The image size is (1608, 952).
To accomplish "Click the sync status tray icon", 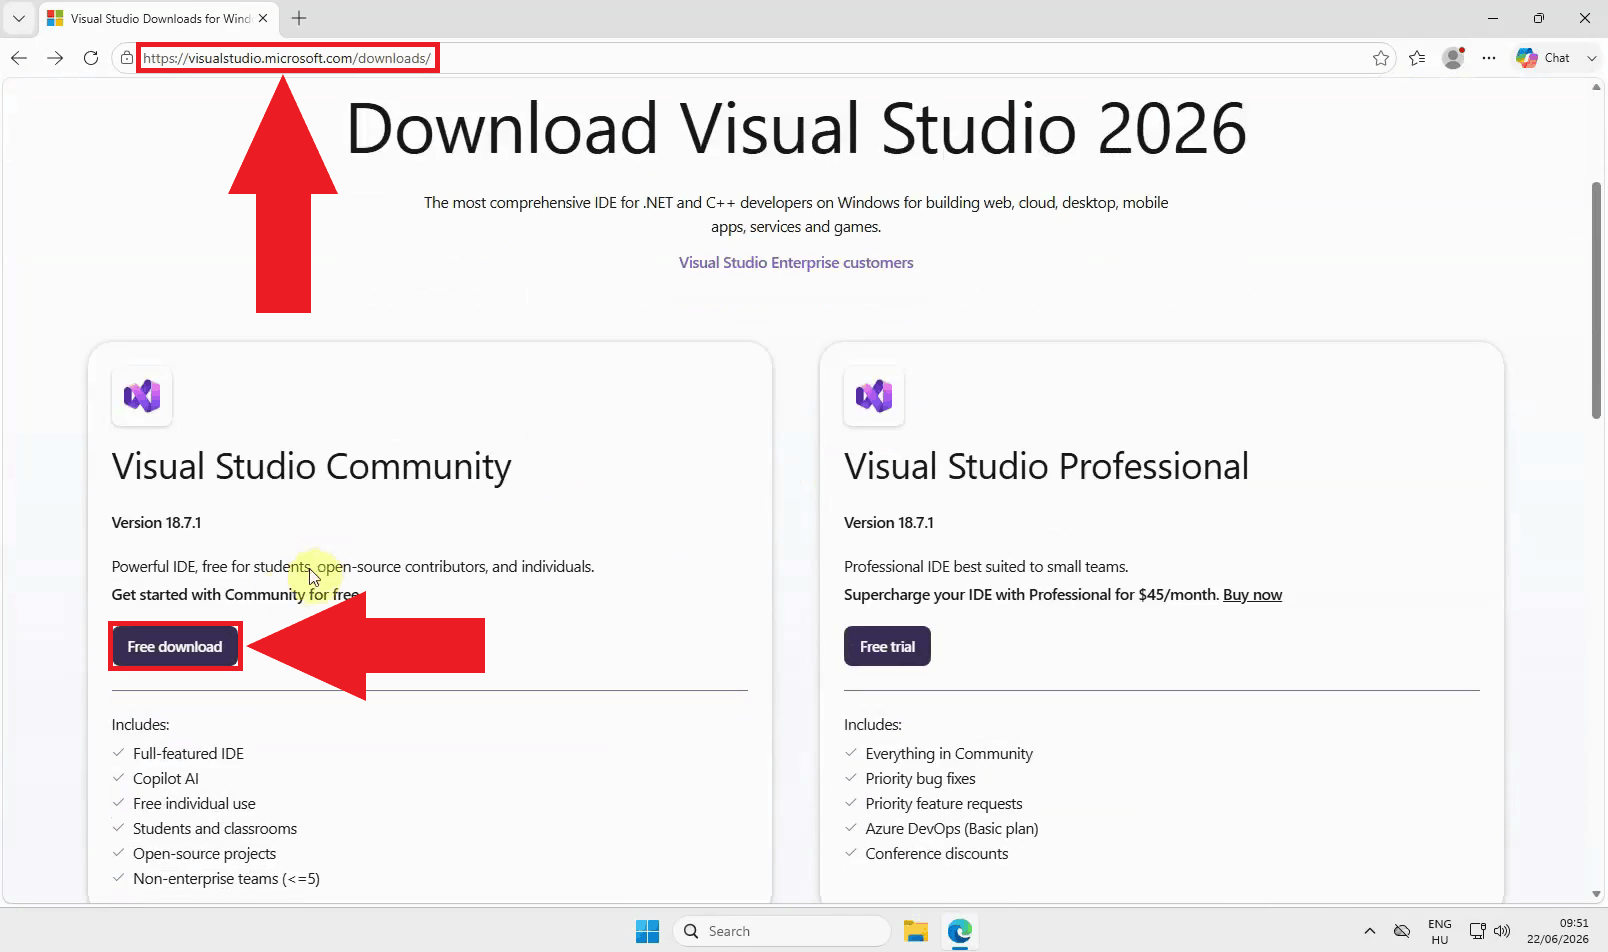I will [x=1402, y=931].
